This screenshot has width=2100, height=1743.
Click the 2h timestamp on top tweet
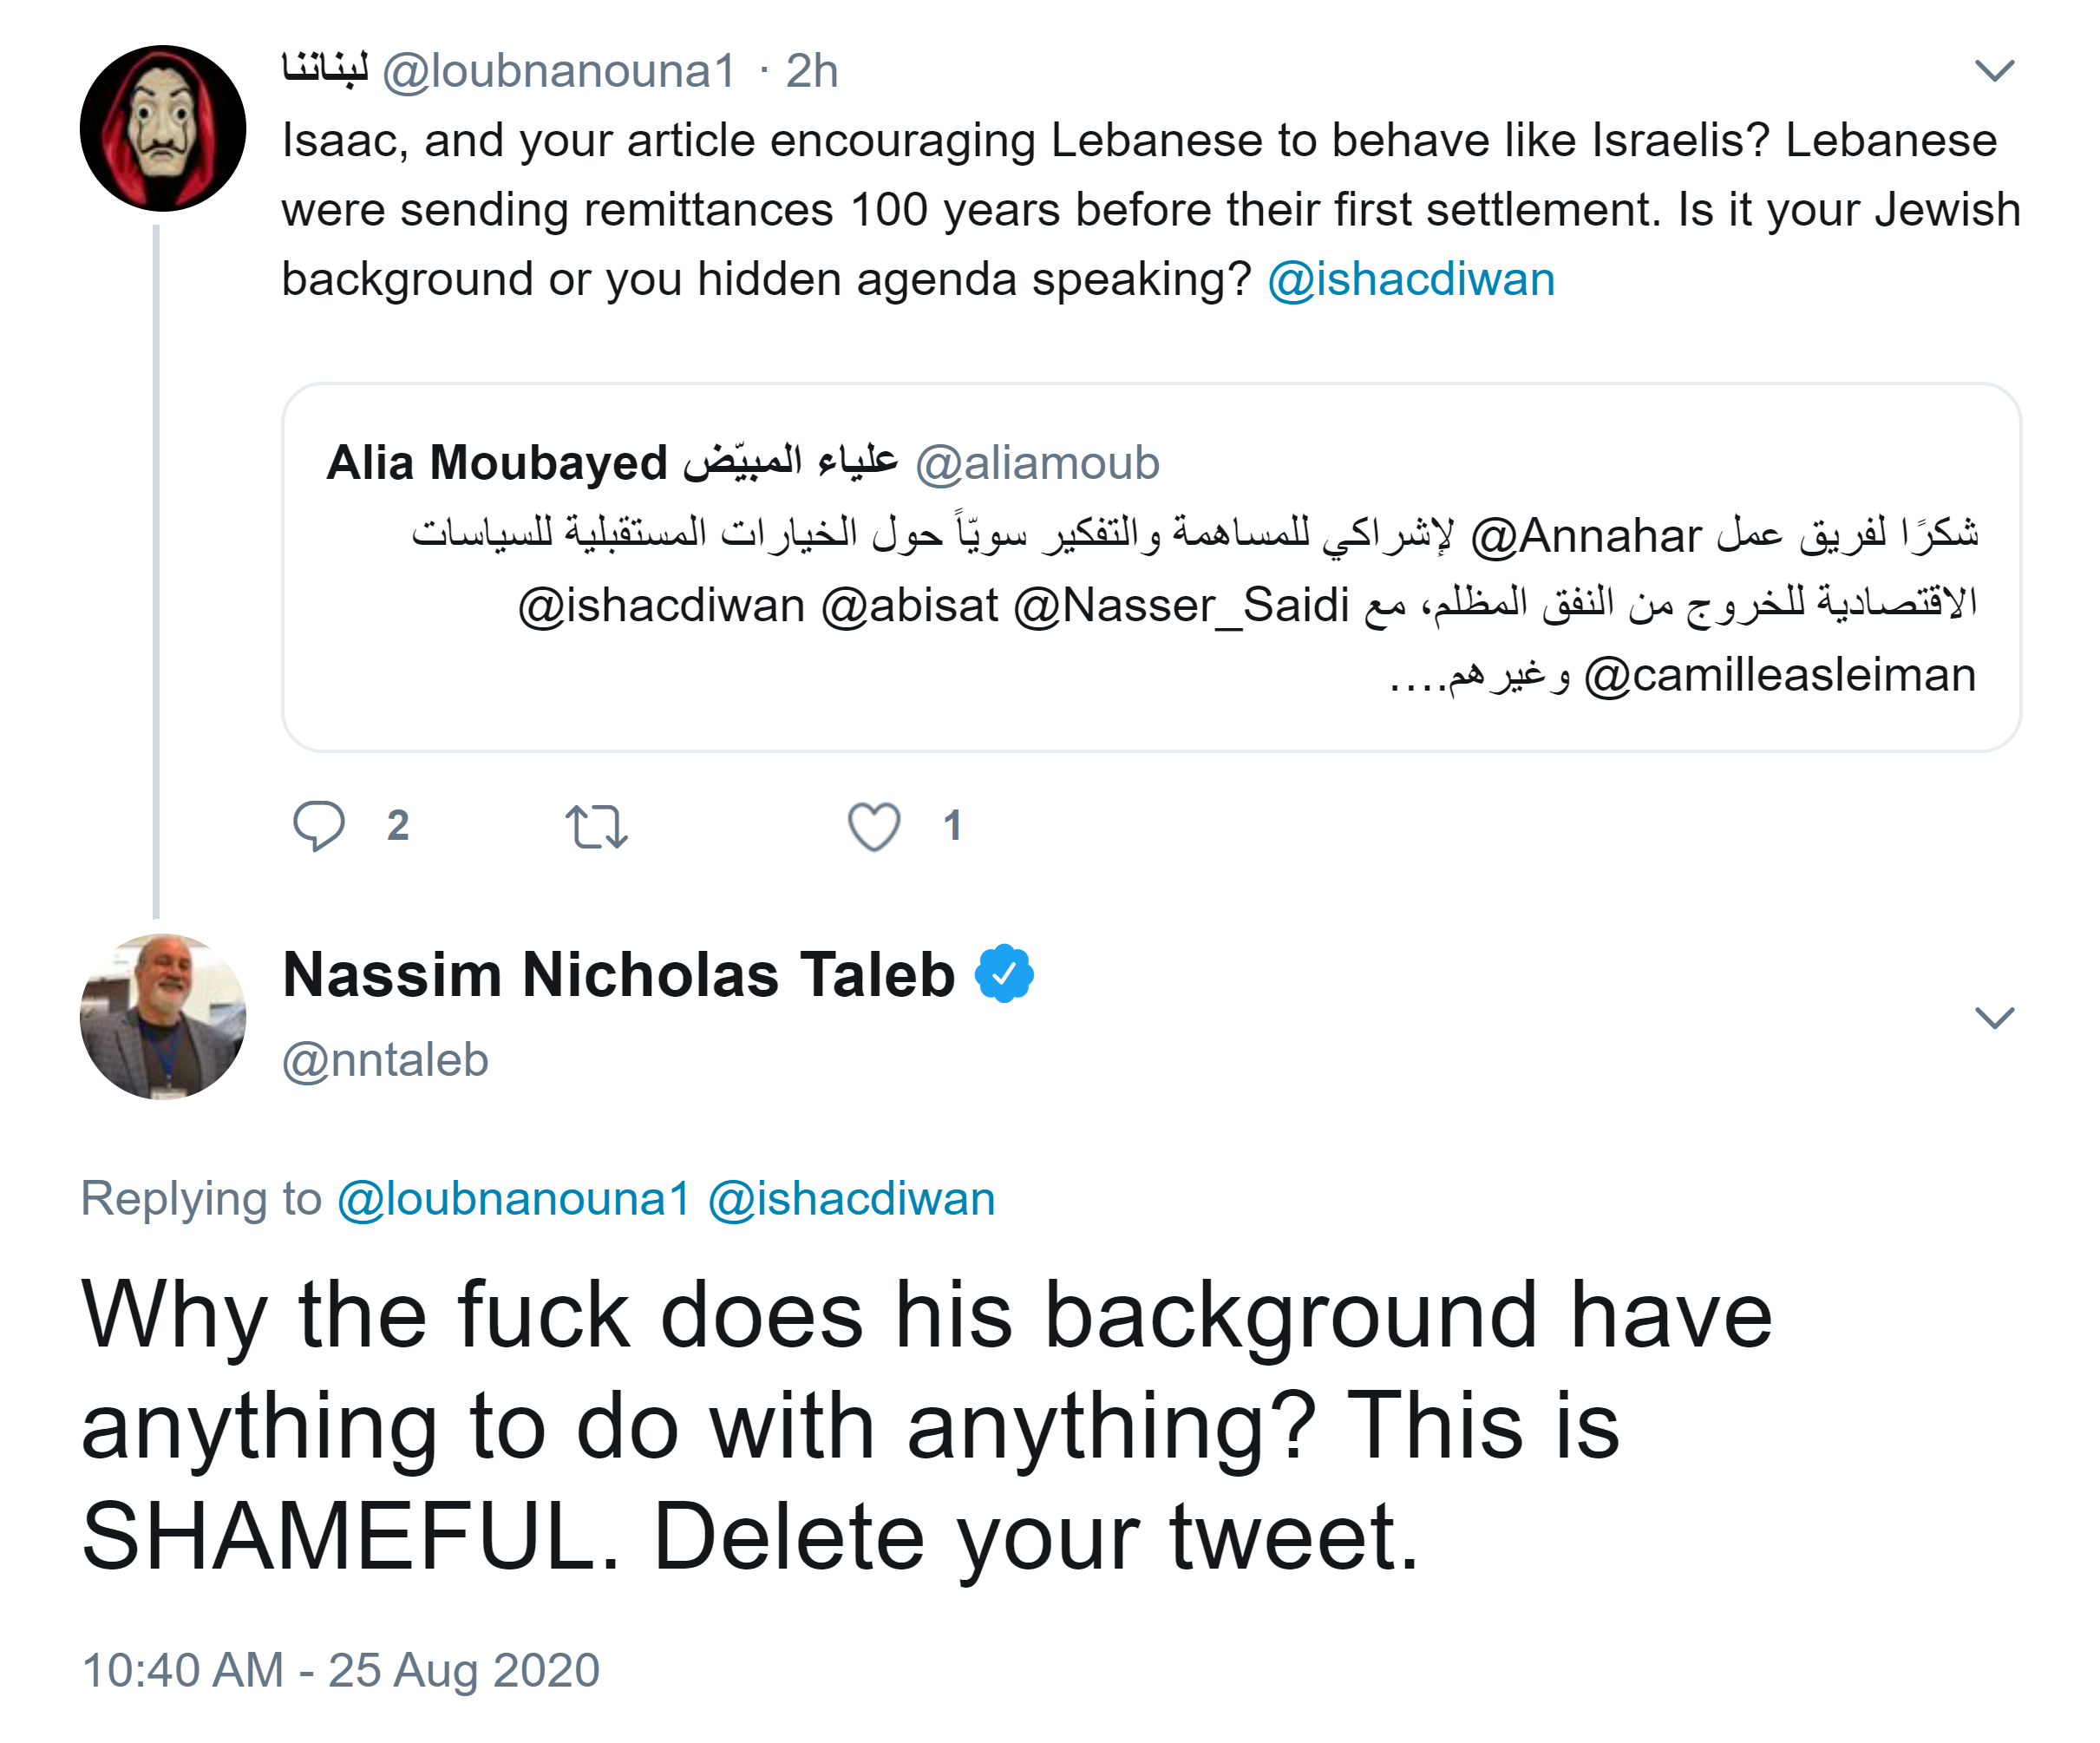(x=811, y=71)
